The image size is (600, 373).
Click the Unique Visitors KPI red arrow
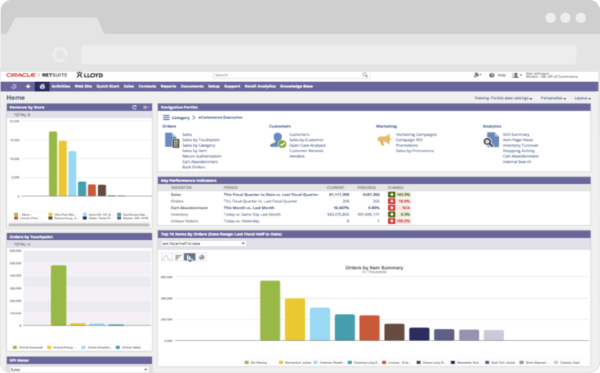(391, 221)
